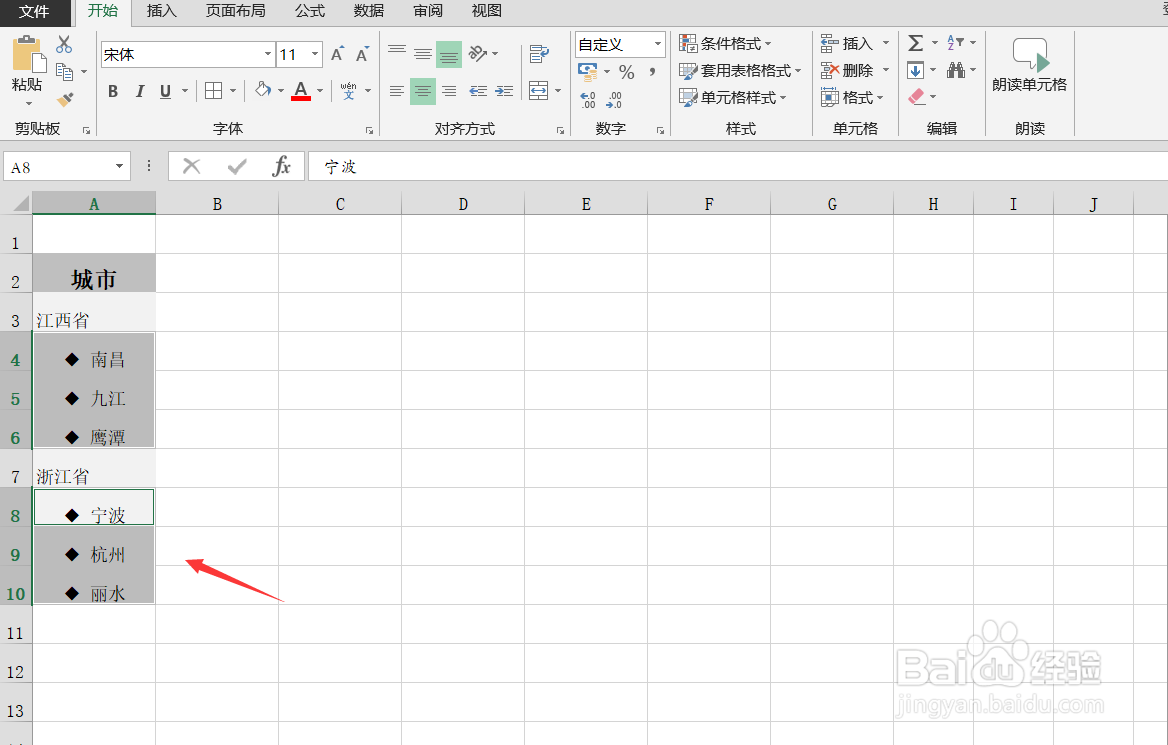The width and height of the screenshot is (1168, 745).
Task: Click the Cut scissors icon
Action: tap(64, 45)
